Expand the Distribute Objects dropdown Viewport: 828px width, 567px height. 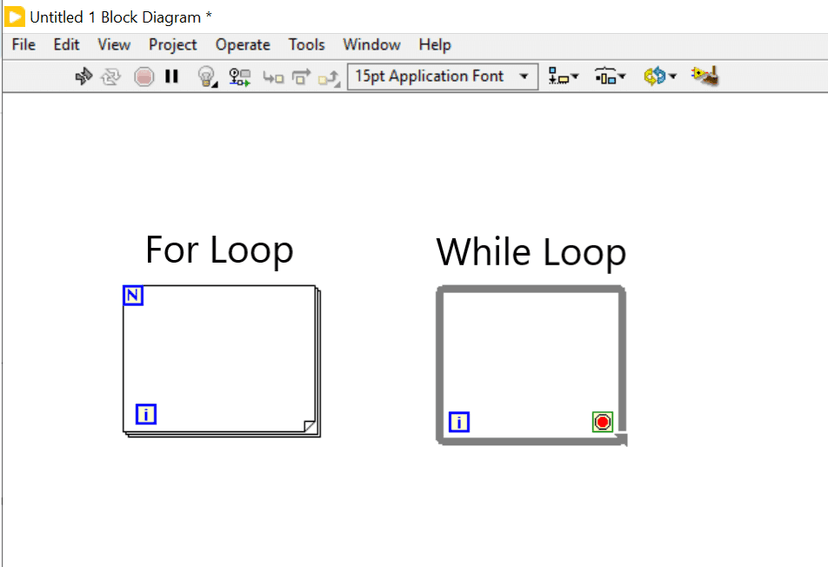click(609, 76)
